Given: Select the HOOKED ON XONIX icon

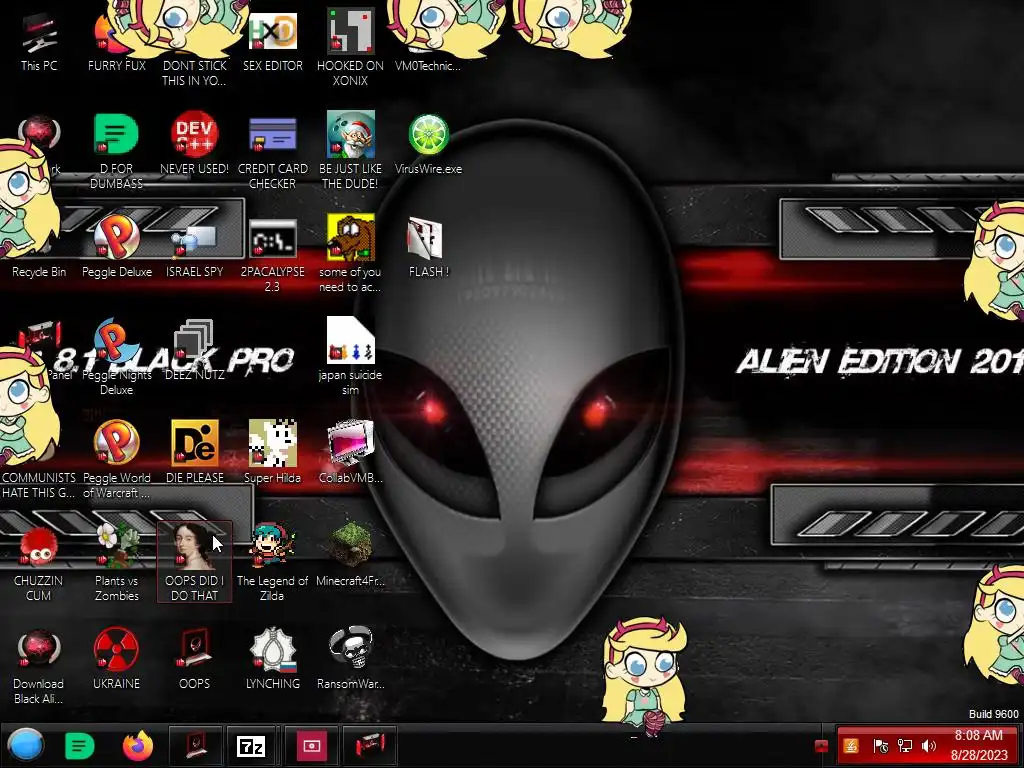Looking at the screenshot, I should [x=351, y=47].
